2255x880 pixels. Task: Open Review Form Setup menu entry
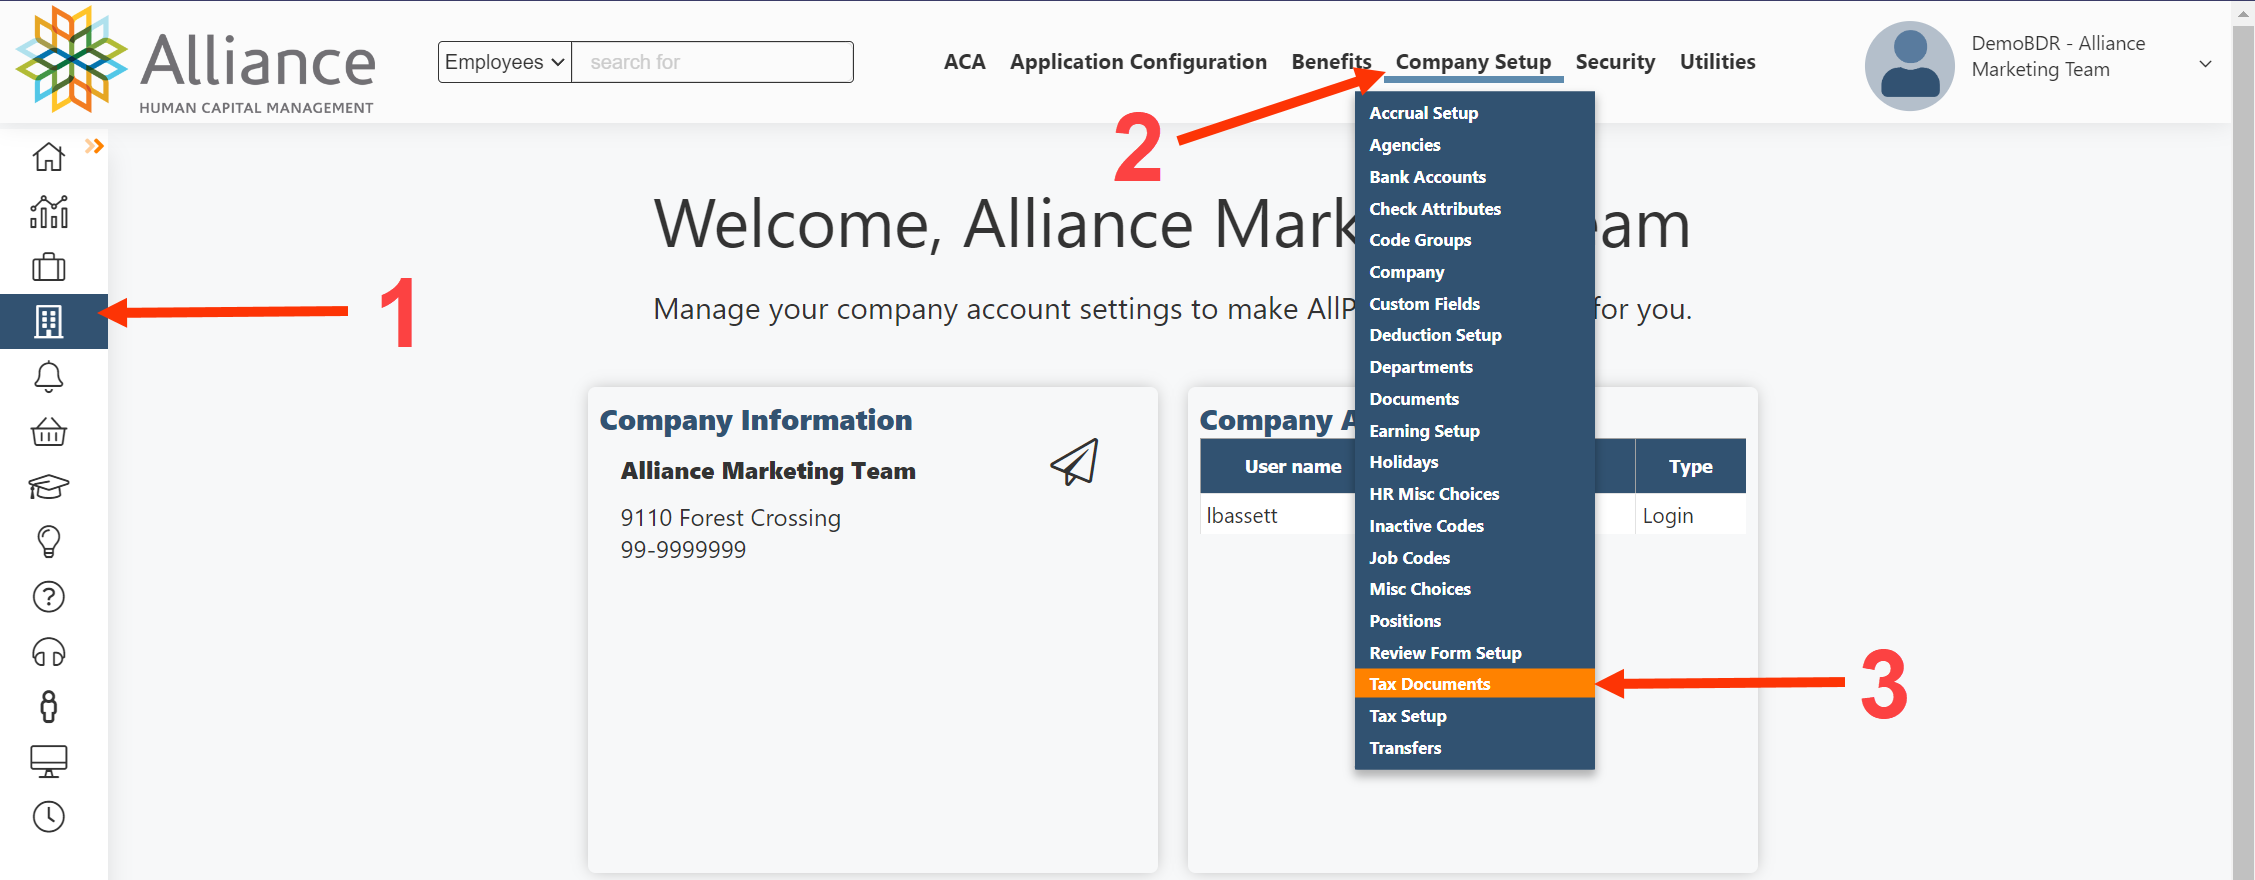tap(1474, 653)
